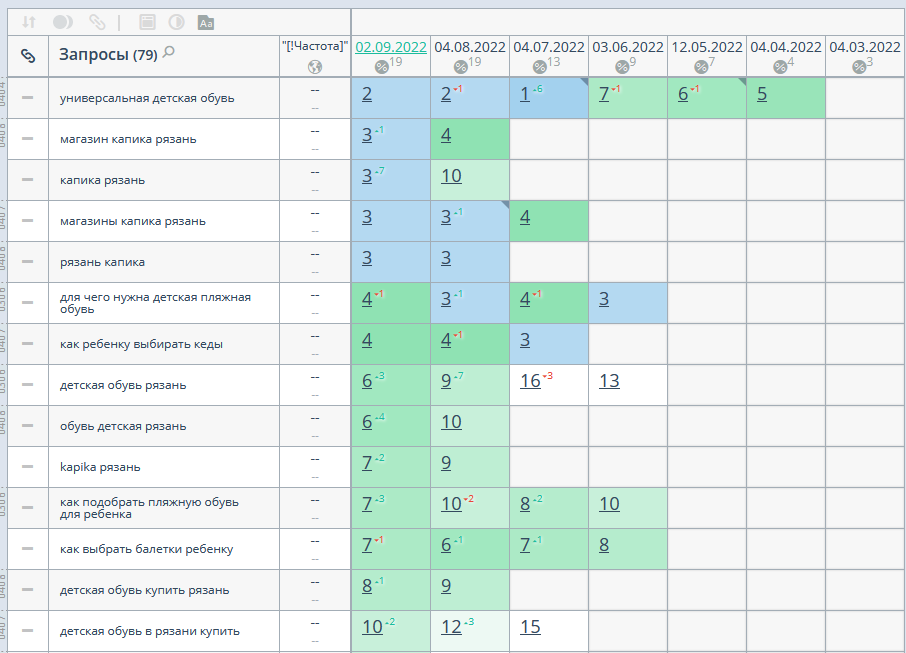Image resolution: width=906 pixels, height=653 pixels.
Task: Open position 8 for как выбрать балетки ребенку
Action: click(604, 546)
